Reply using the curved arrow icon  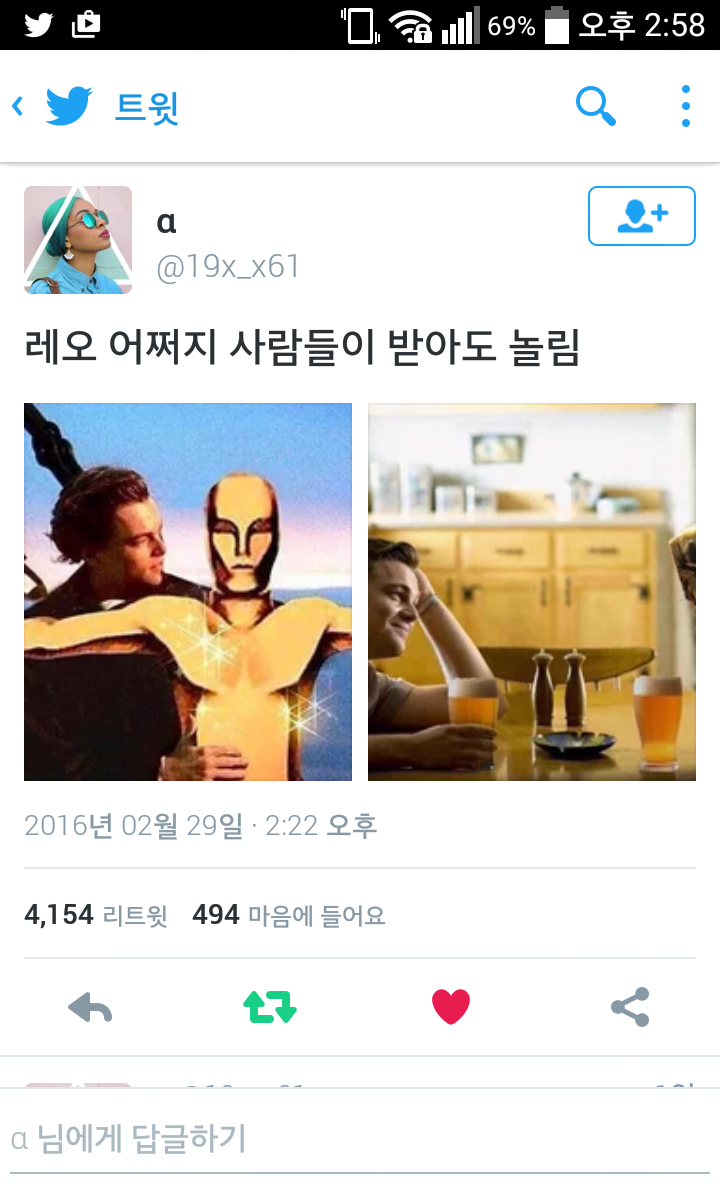pos(90,1007)
